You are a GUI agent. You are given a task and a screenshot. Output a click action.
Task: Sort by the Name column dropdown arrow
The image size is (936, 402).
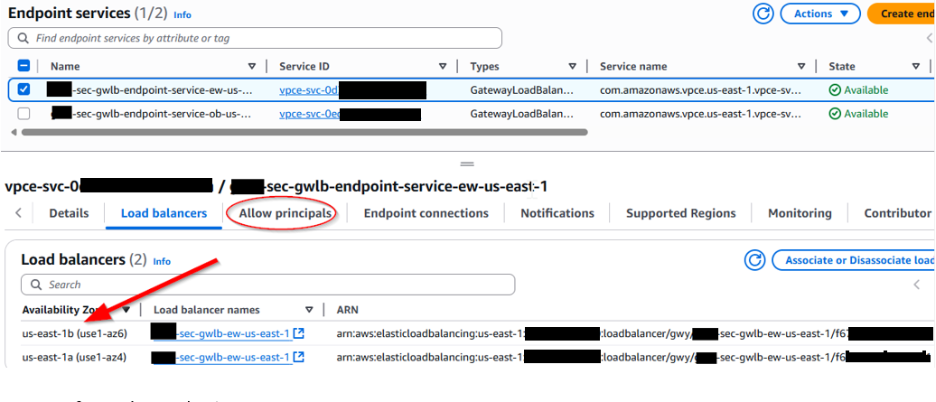[x=251, y=66]
